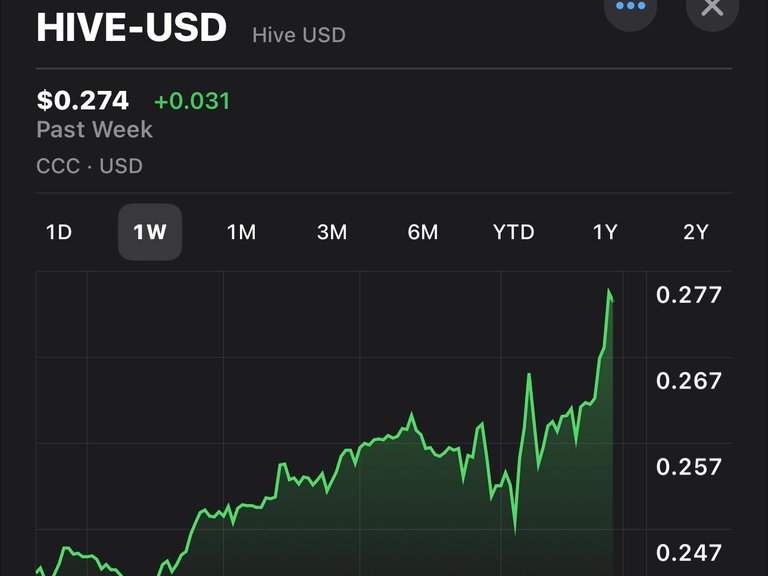This screenshot has height=576, width=768.
Task: Close the HIVE-USD detail view
Action: [712, 7]
